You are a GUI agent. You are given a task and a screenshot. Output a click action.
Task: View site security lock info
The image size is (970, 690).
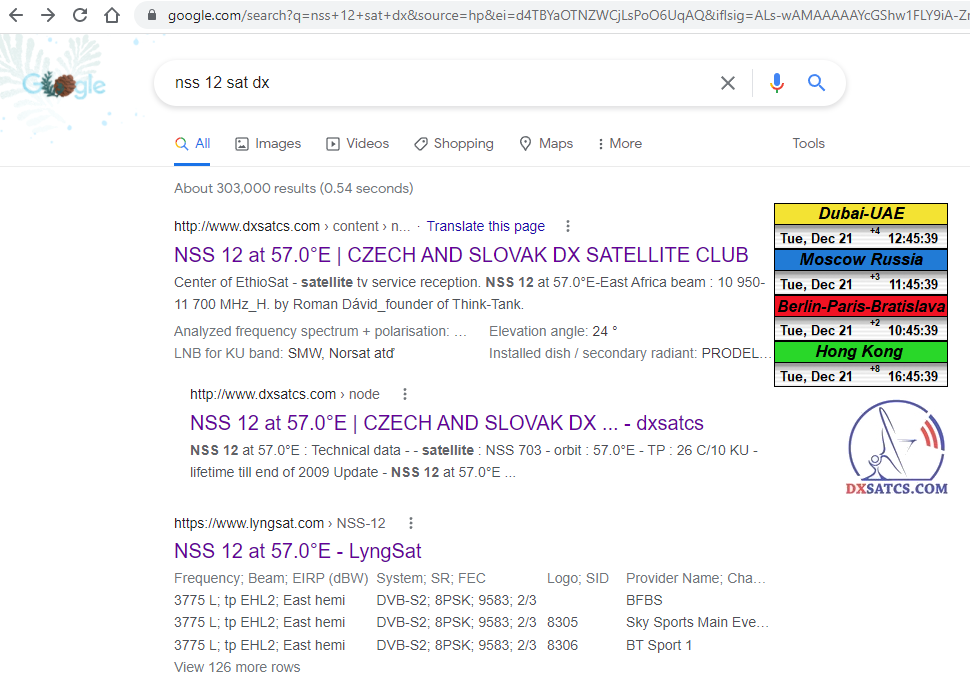152,15
